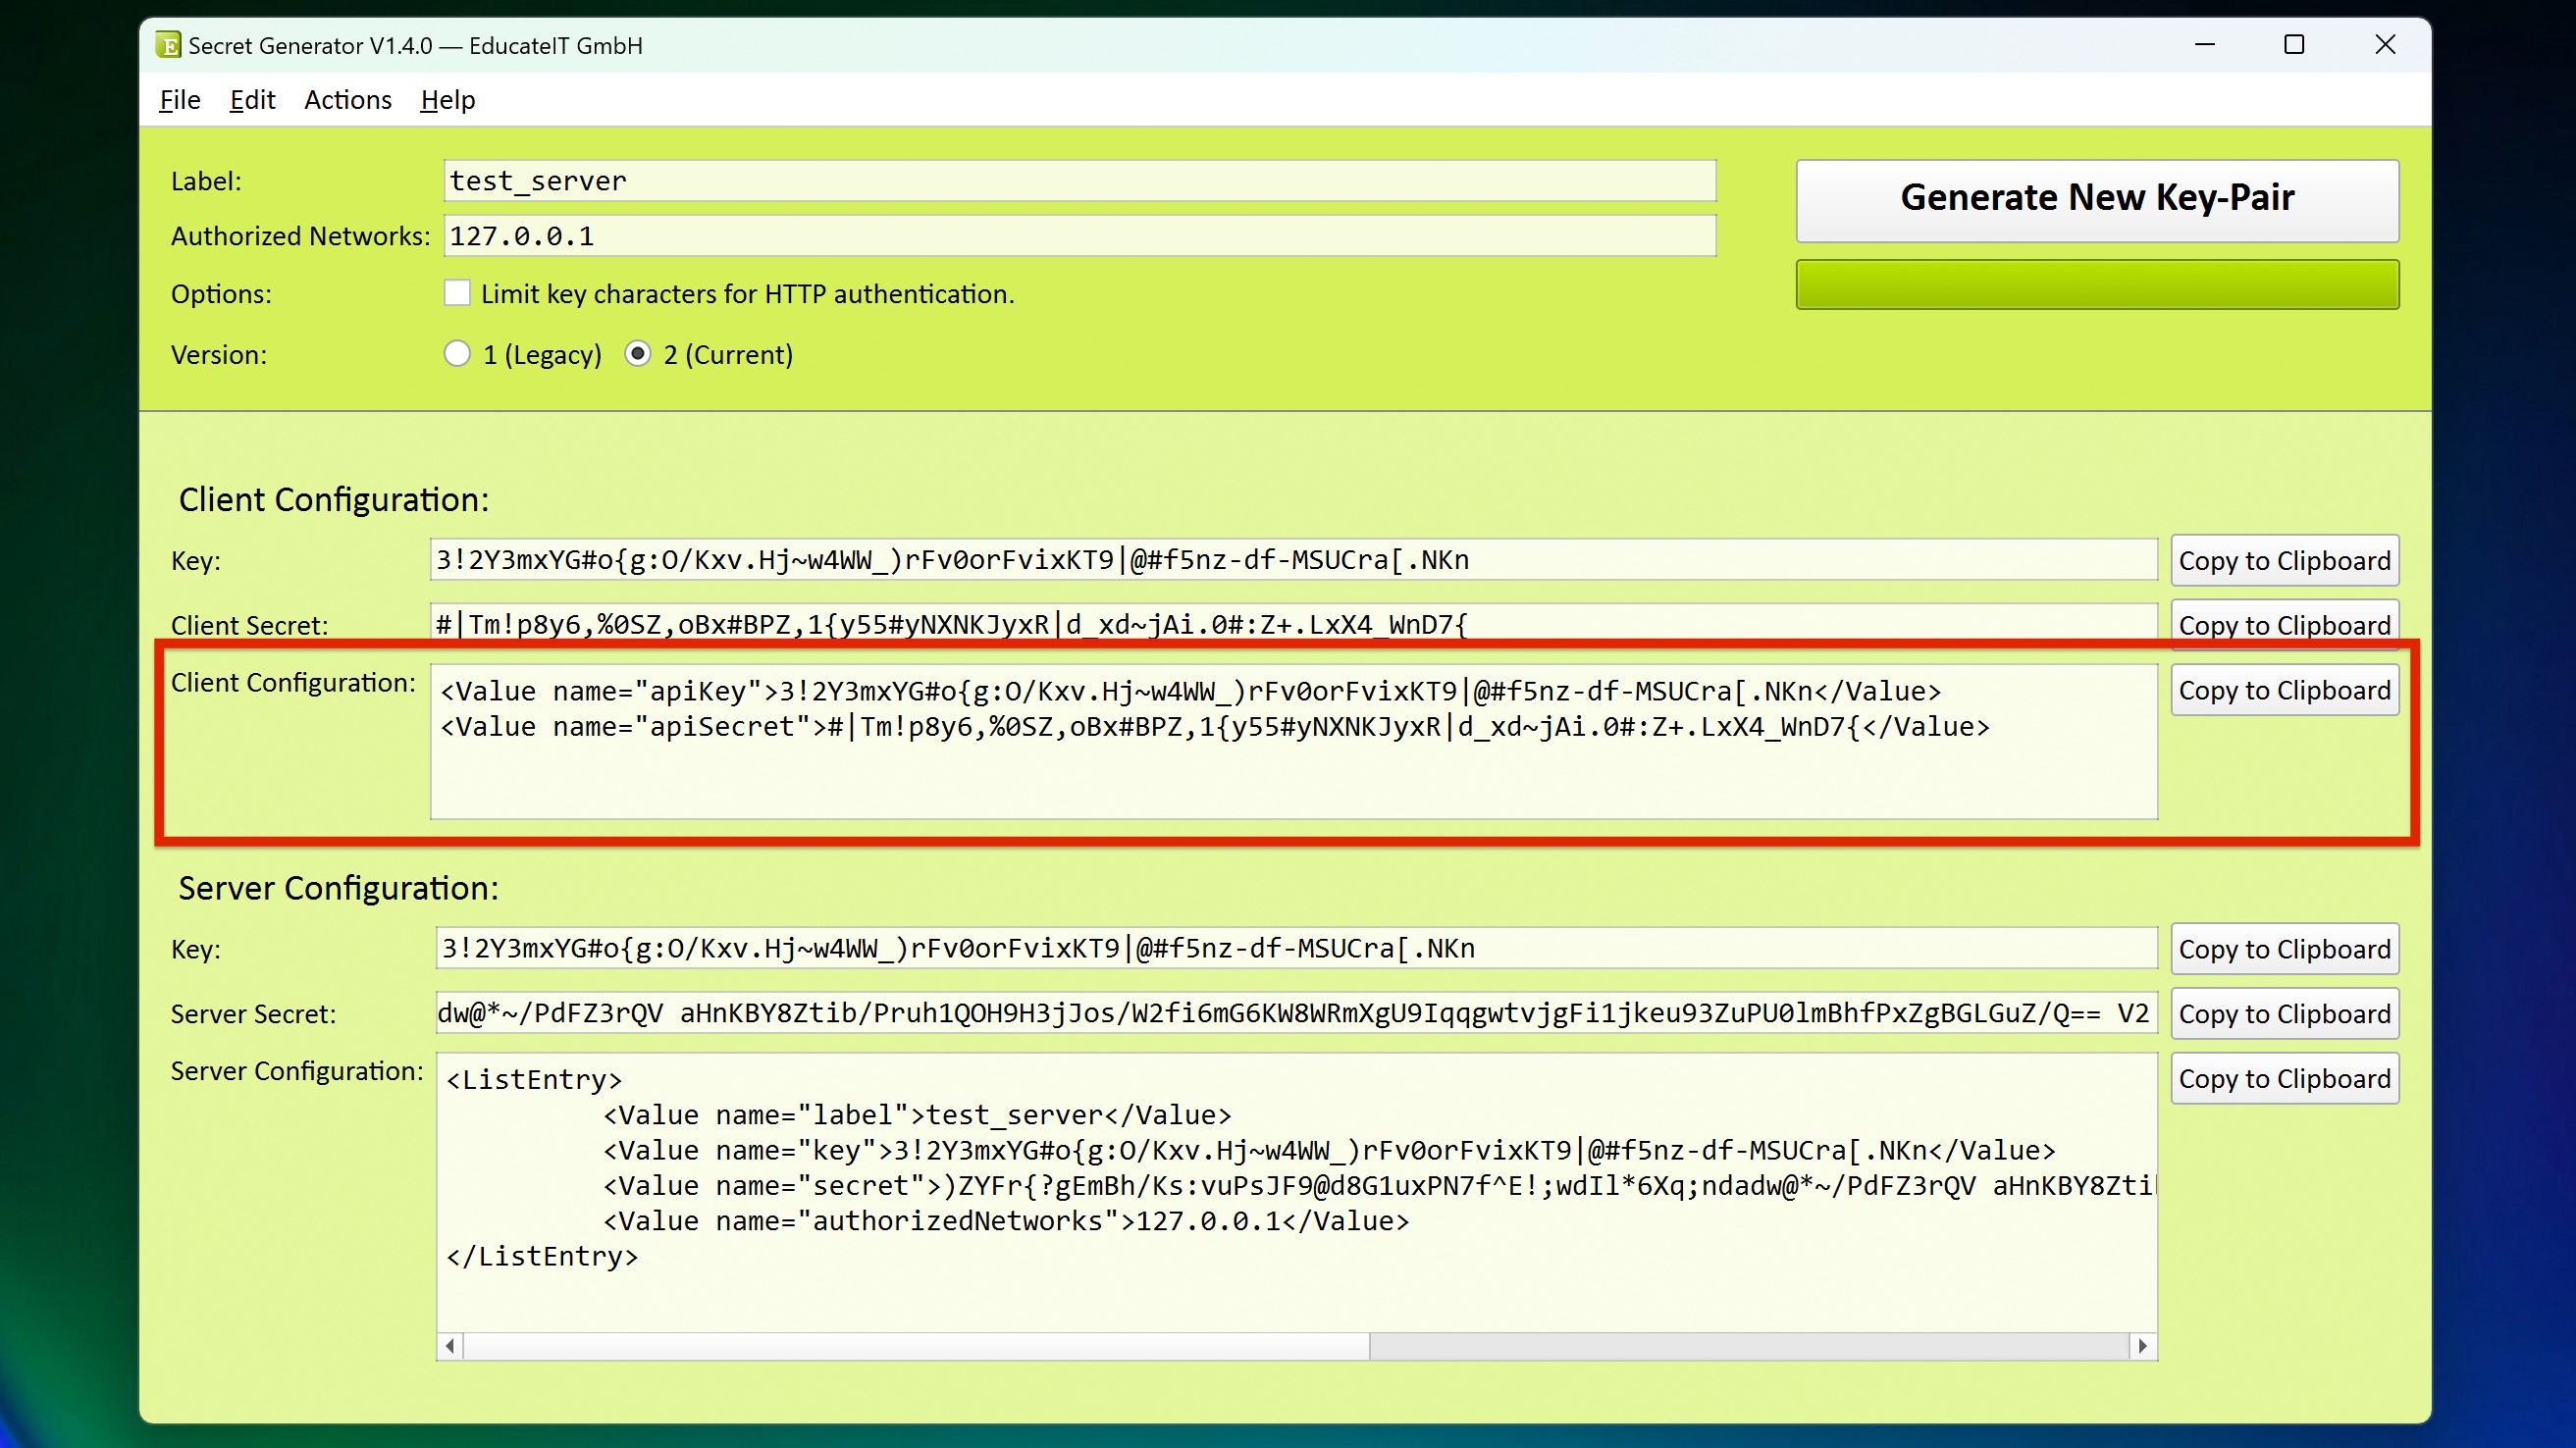Click the scrollbar right arrow

[2143, 1347]
